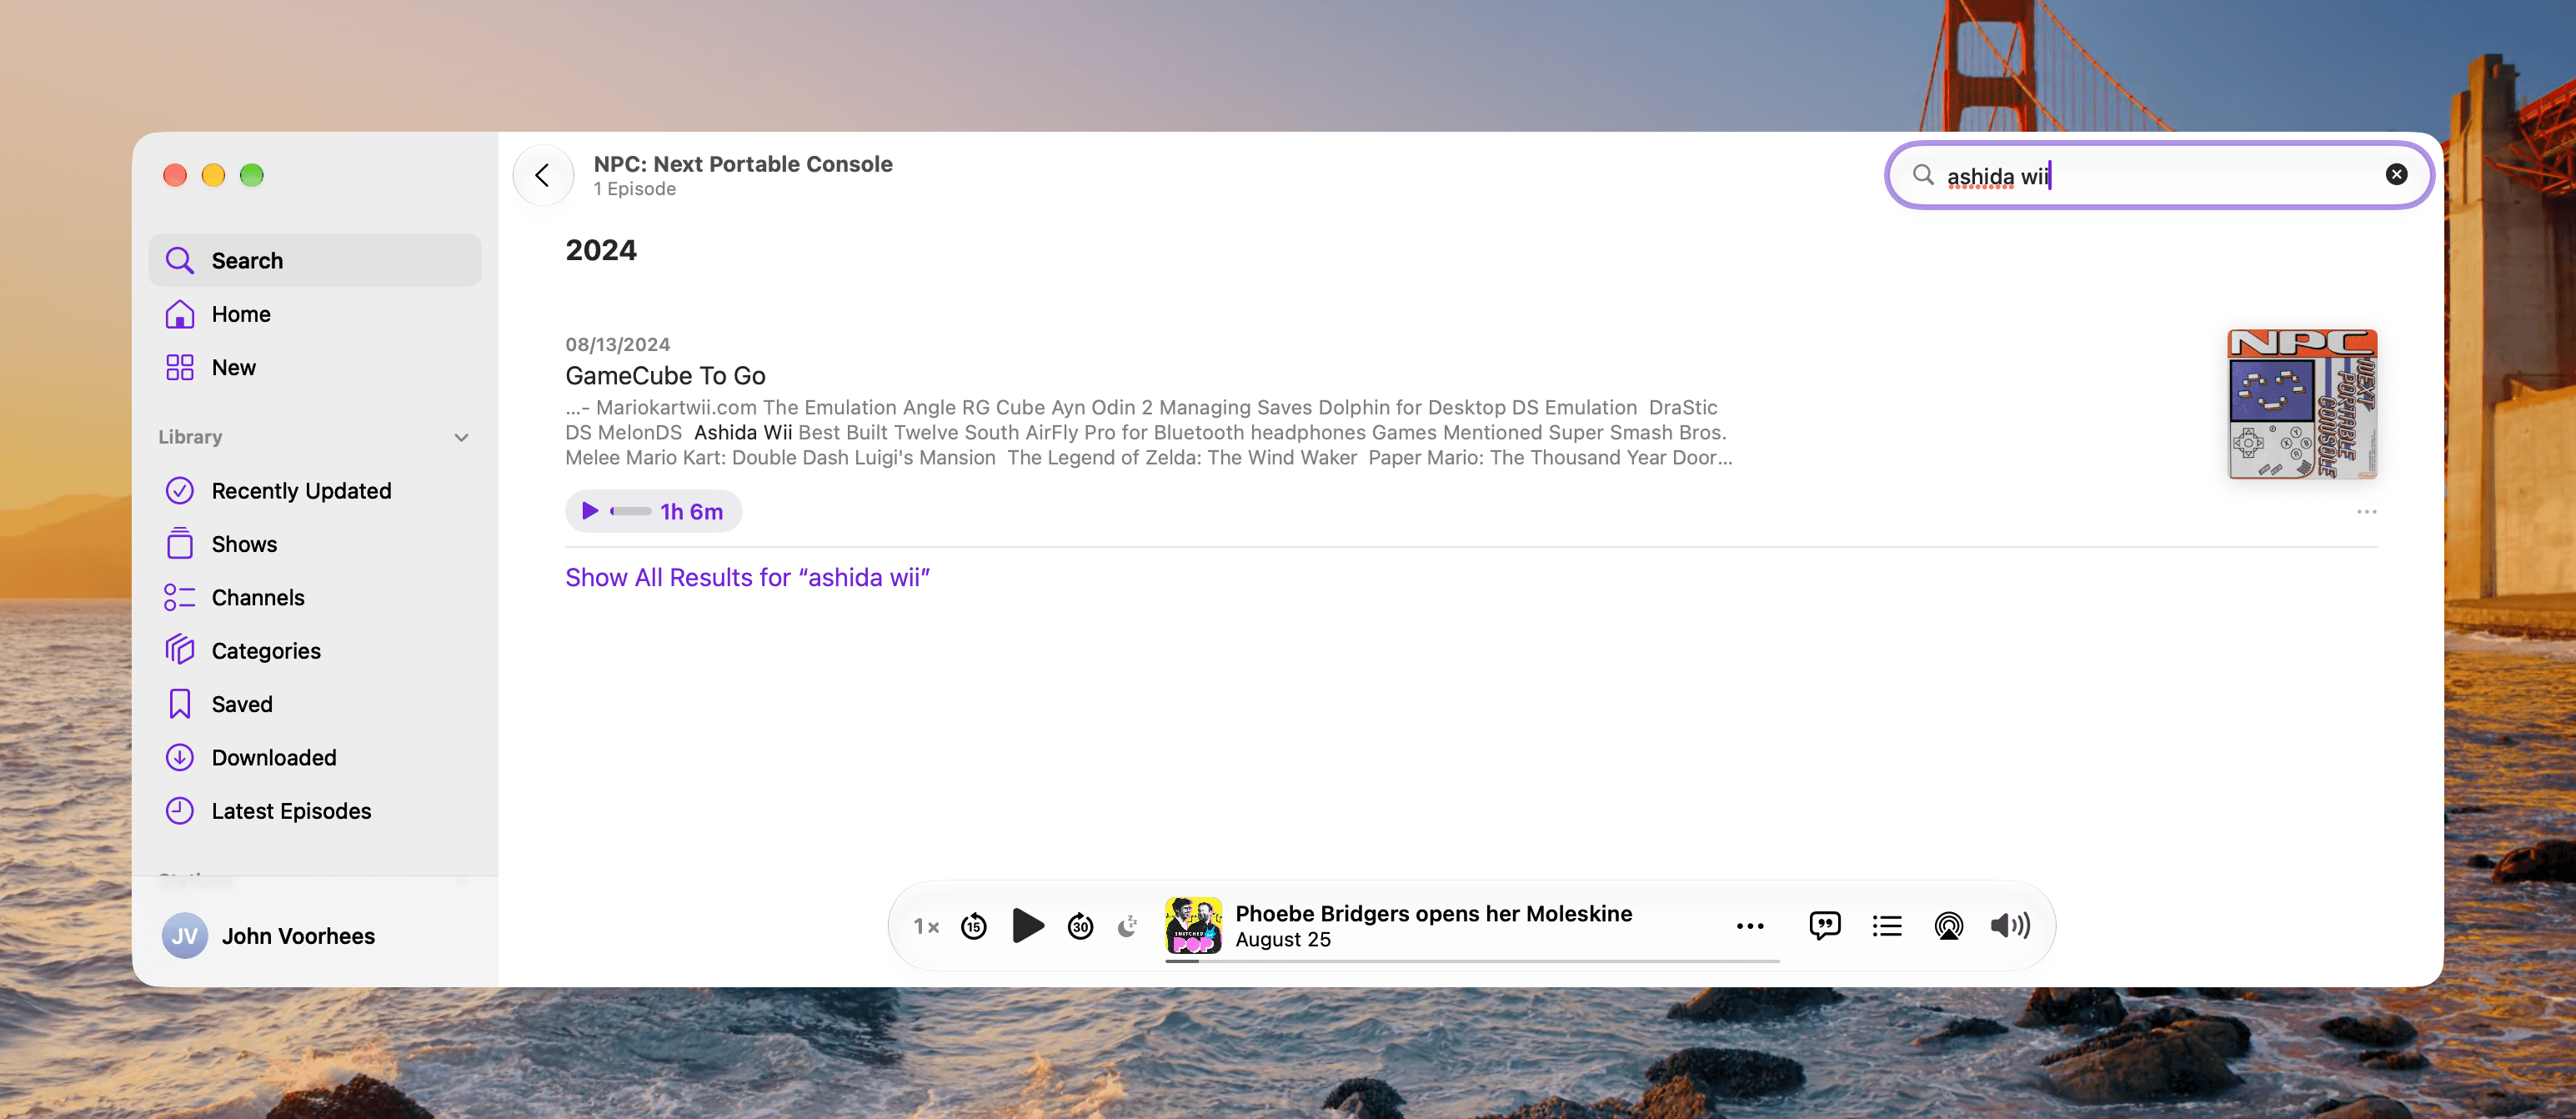Open more options for GameCube To Go
Viewport: 2576px width, 1119px height.
[2366, 512]
